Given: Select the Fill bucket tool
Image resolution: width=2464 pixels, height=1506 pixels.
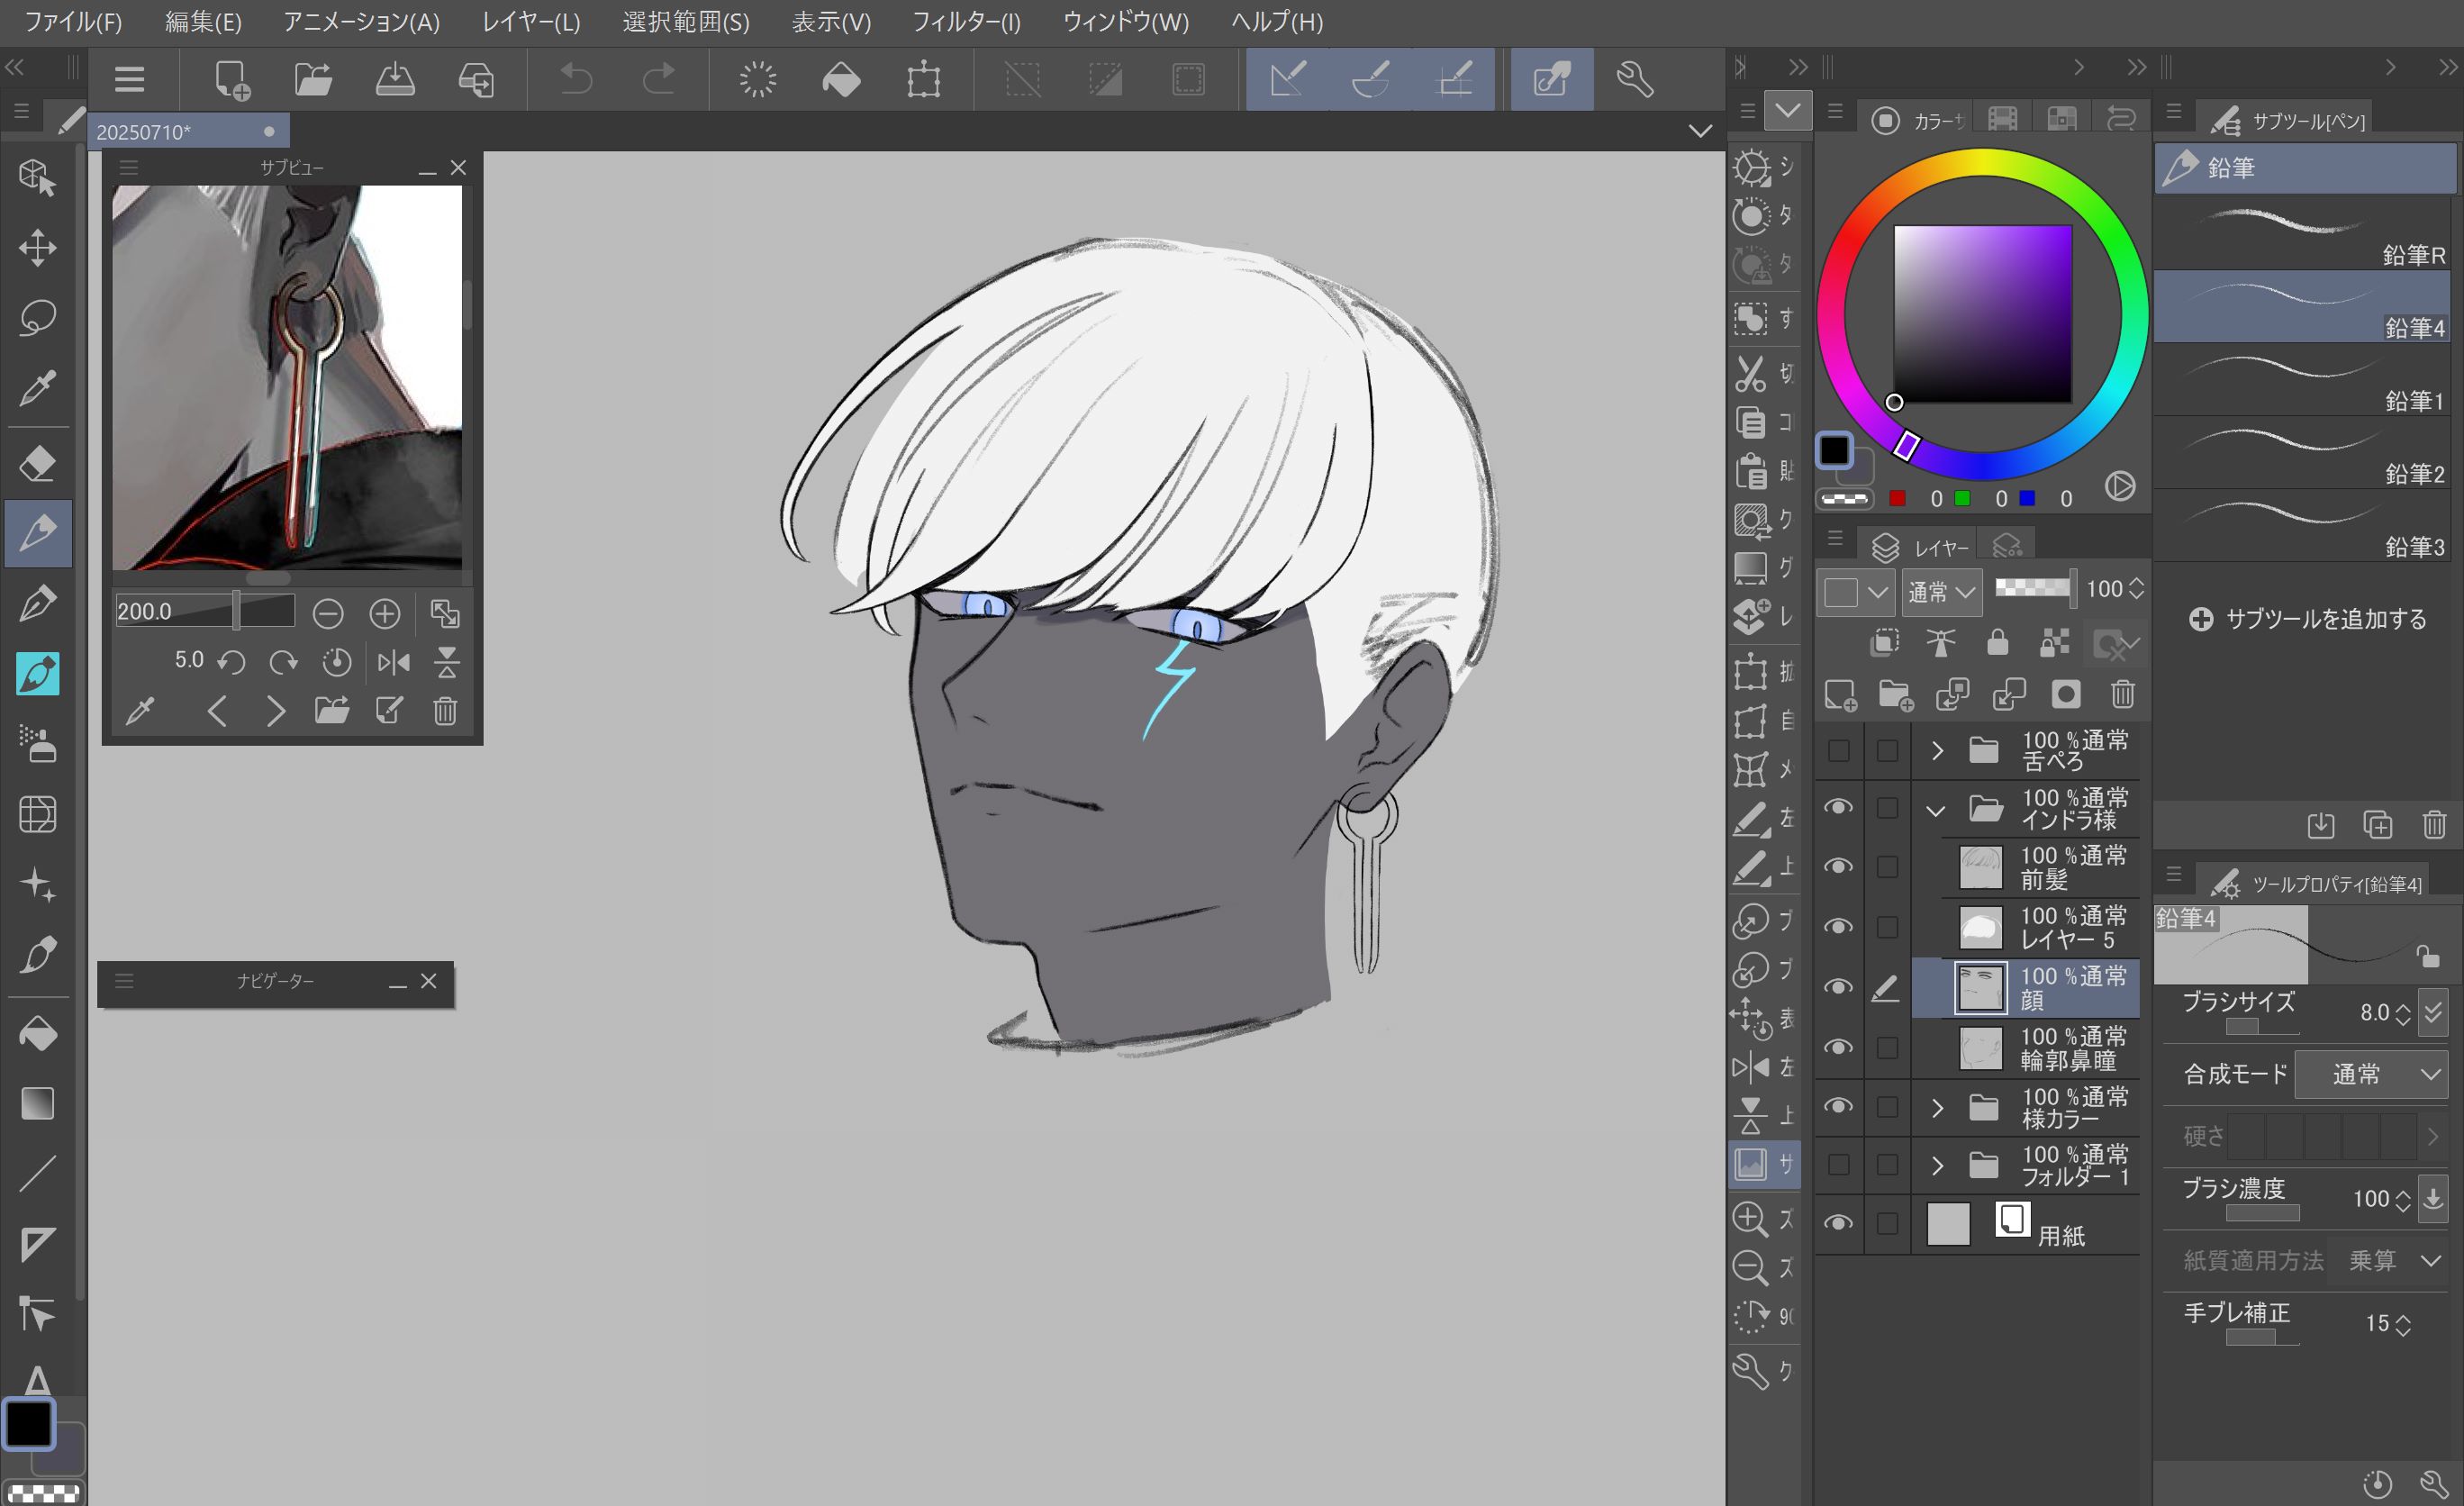Looking at the screenshot, I should click(37, 1033).
